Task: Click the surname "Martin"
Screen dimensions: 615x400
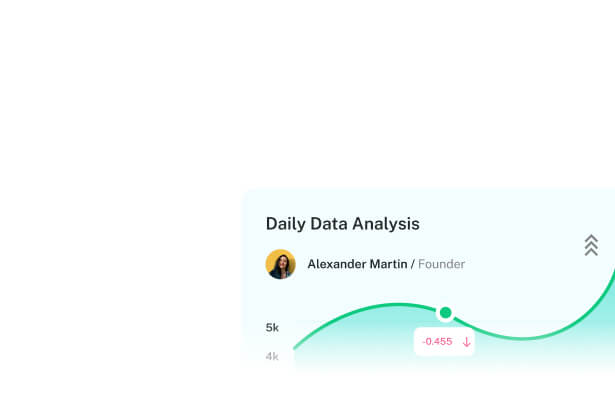Action: [391, 264]
